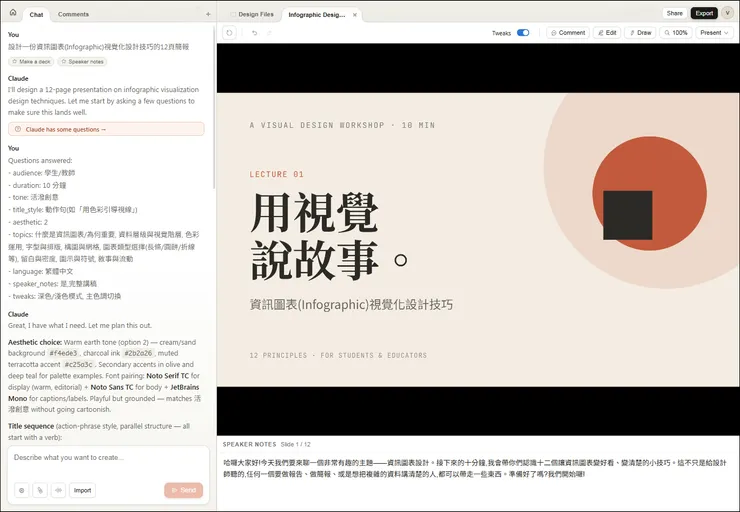740x512 pixels.
Task: Click the Edit button
Action: [607, 33]
